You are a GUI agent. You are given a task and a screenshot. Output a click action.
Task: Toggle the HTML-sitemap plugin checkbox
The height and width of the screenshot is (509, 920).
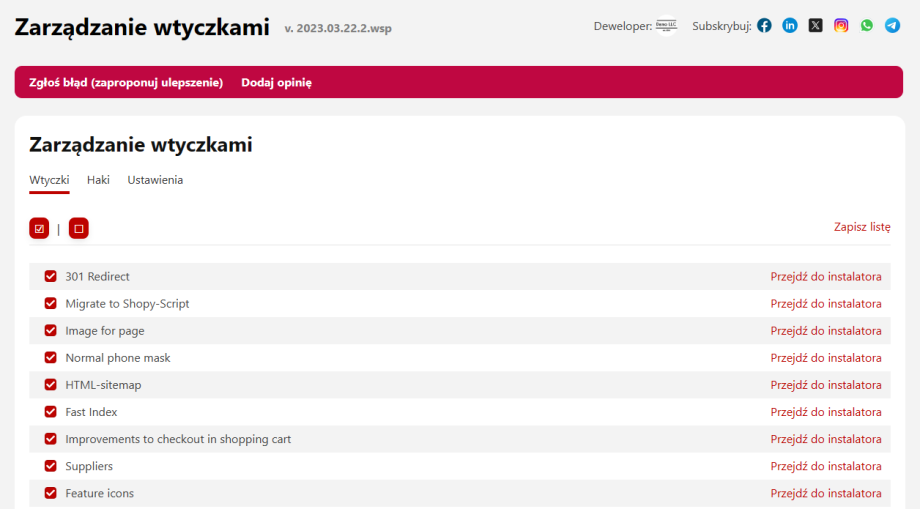pos(51,385)
